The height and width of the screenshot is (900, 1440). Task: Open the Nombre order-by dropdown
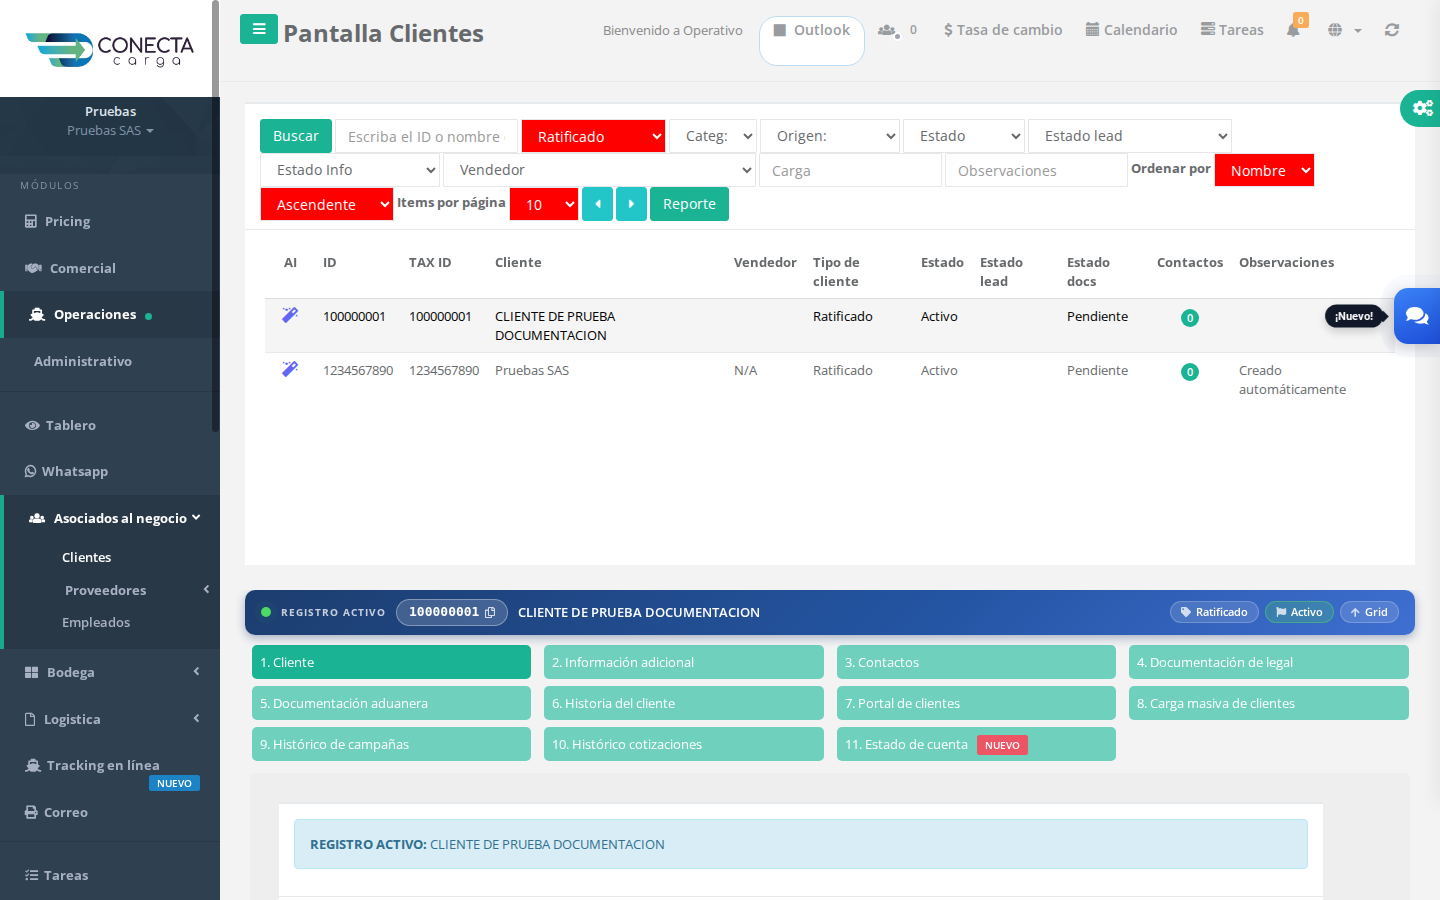point(1264,170)
